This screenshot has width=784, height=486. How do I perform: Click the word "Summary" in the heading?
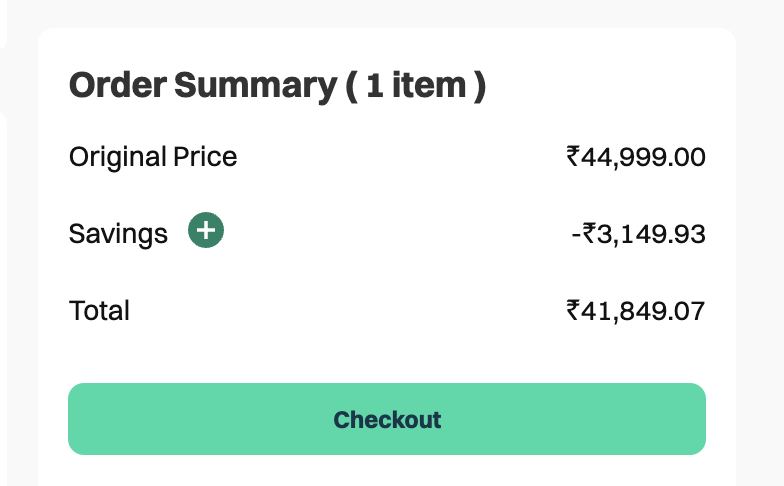[x=256, y=86]
